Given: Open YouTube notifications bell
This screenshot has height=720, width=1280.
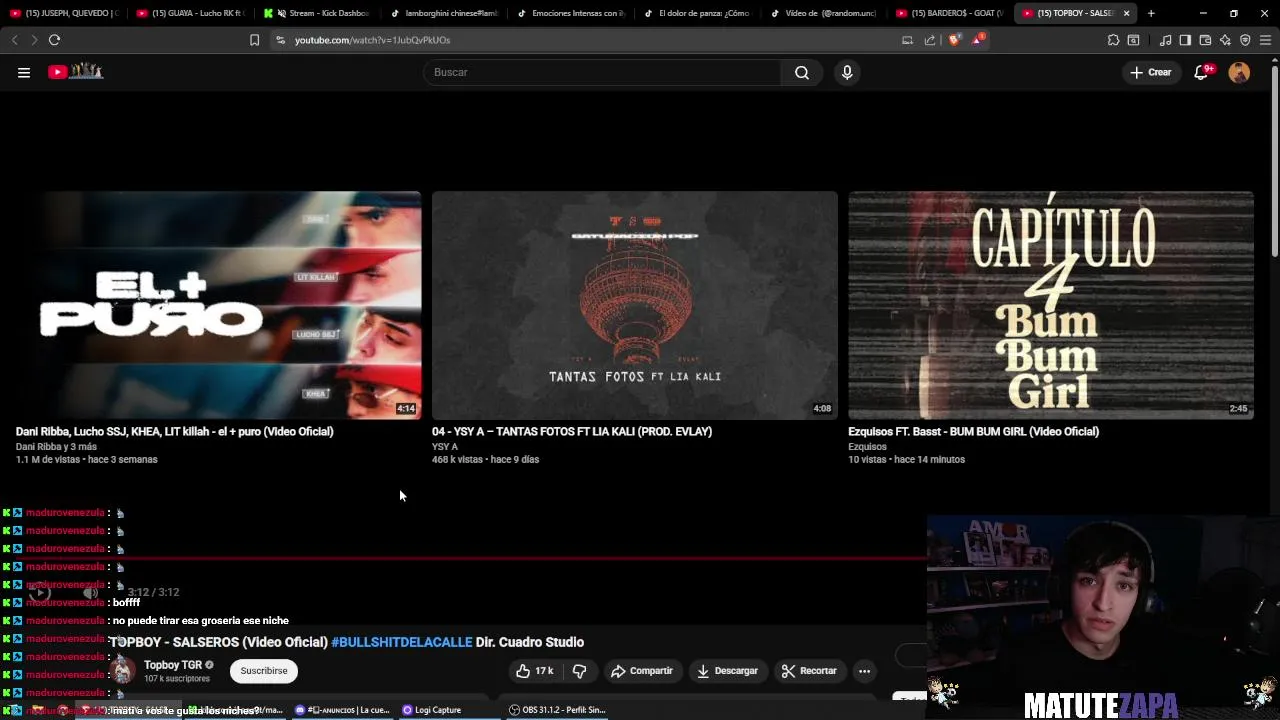Looking at the screenshot, I should pyautogui.click(x=1202, y=72).
